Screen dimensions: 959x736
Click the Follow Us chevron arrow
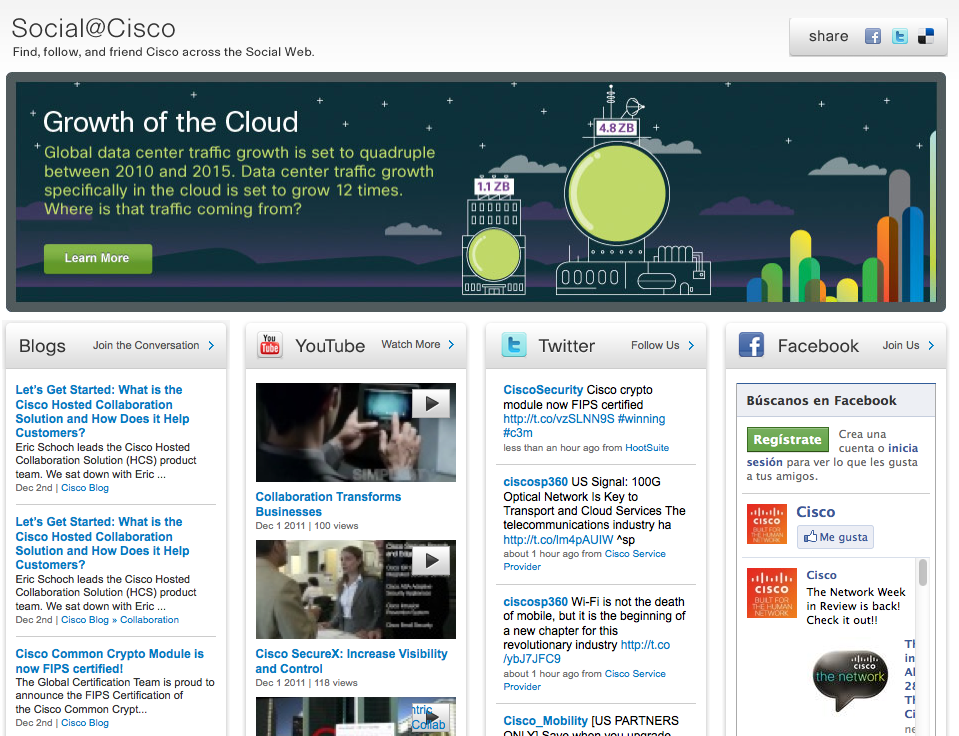pos(691,346)
